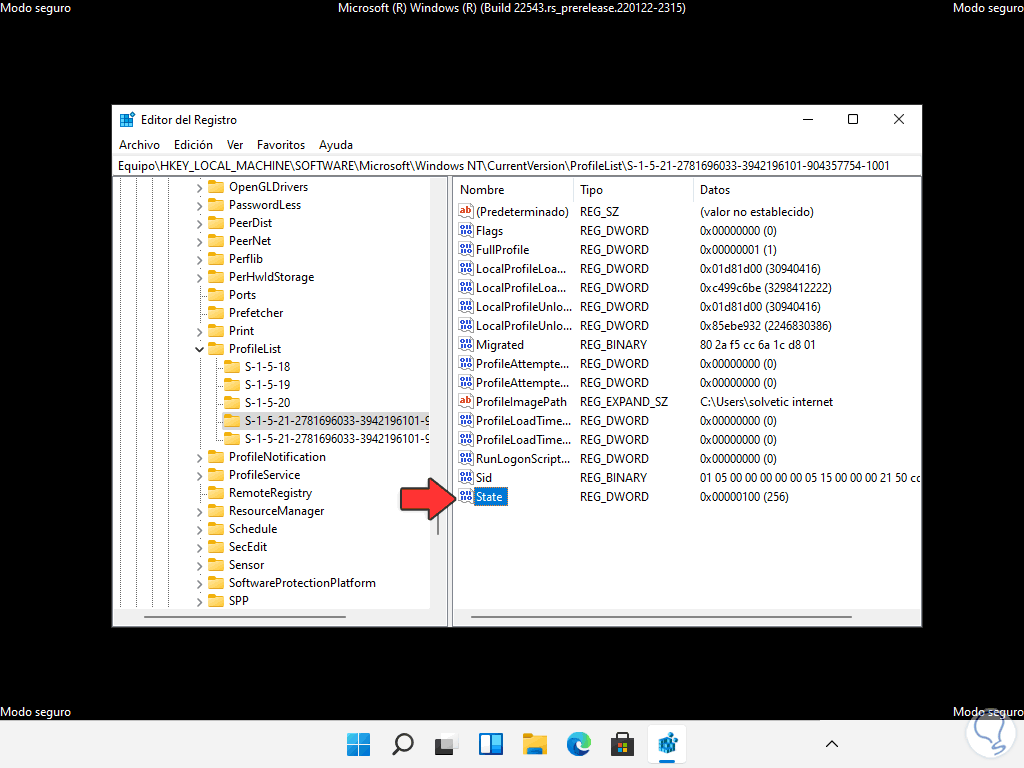1024x768 pixels.
Task: Show hidden tray icons chevron
Action: [x=832, y=744]
